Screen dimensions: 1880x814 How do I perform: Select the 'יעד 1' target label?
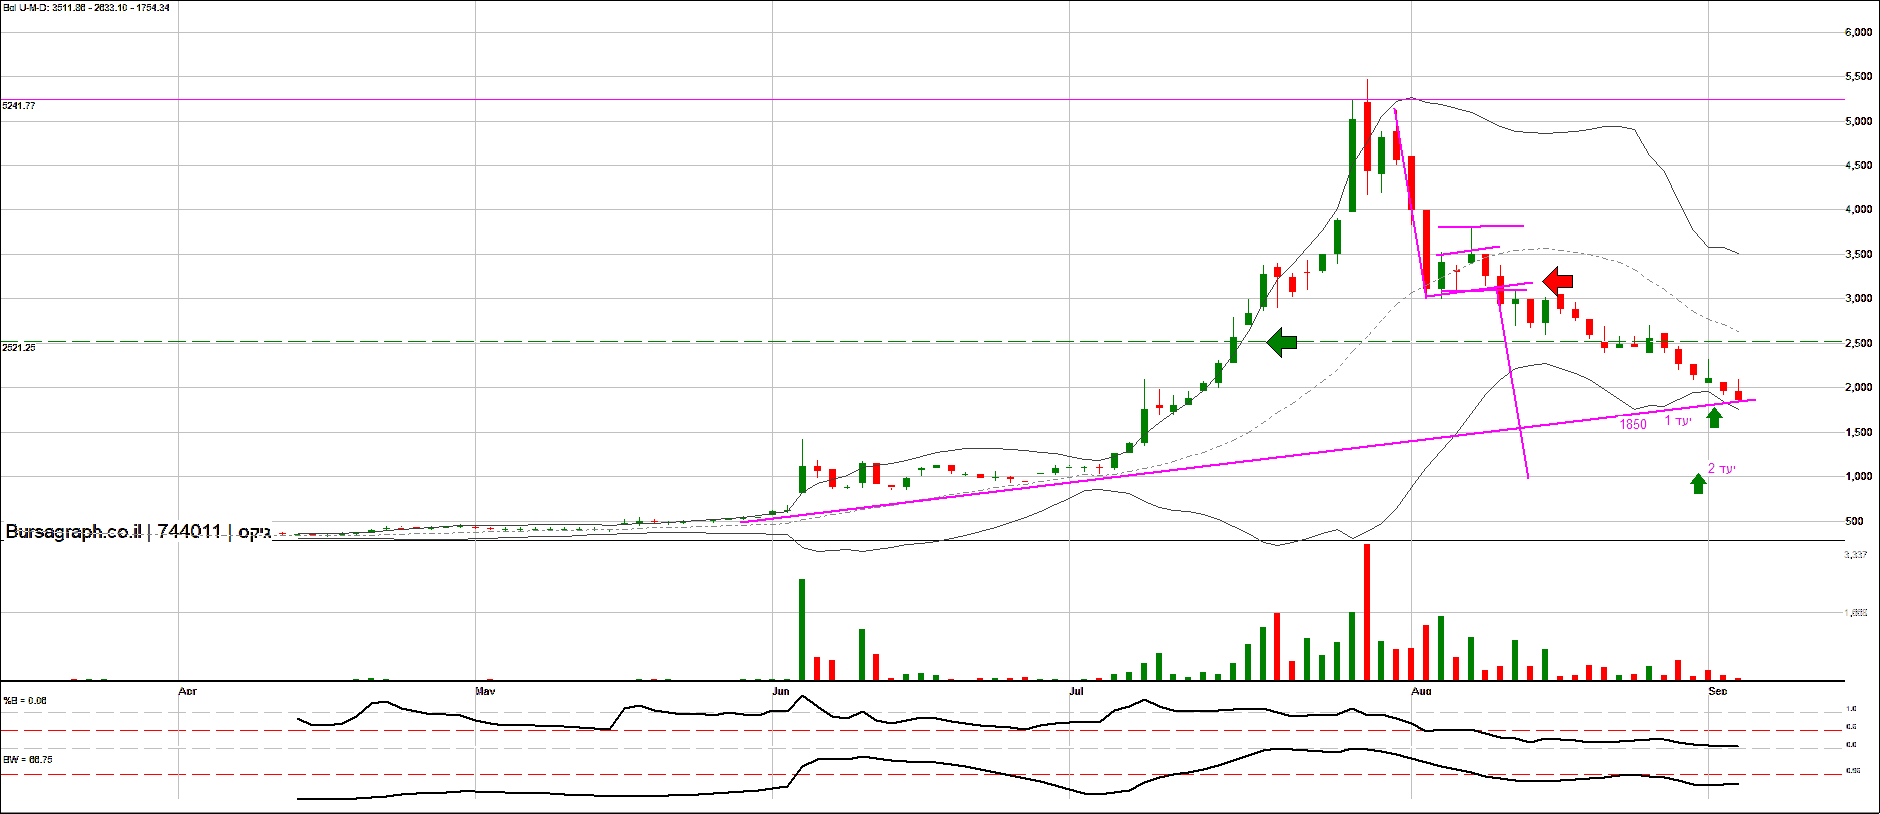[1679, 421]
